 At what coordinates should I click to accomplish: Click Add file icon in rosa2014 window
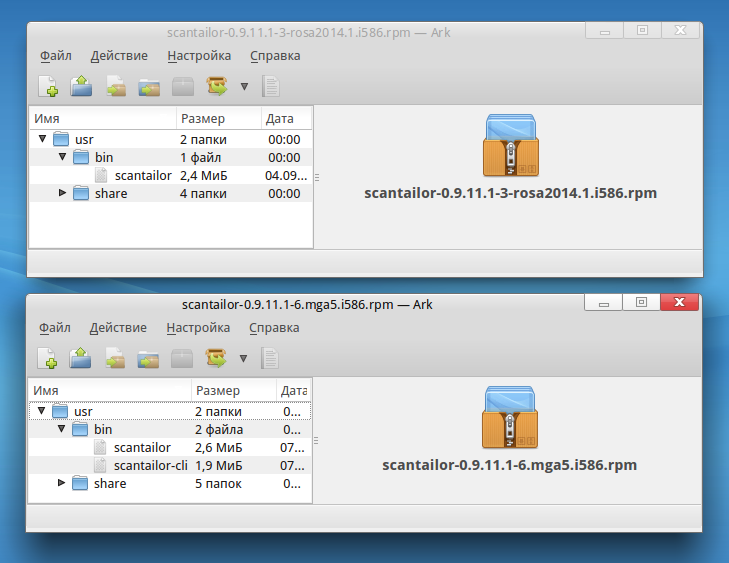(x=116, y=86)
